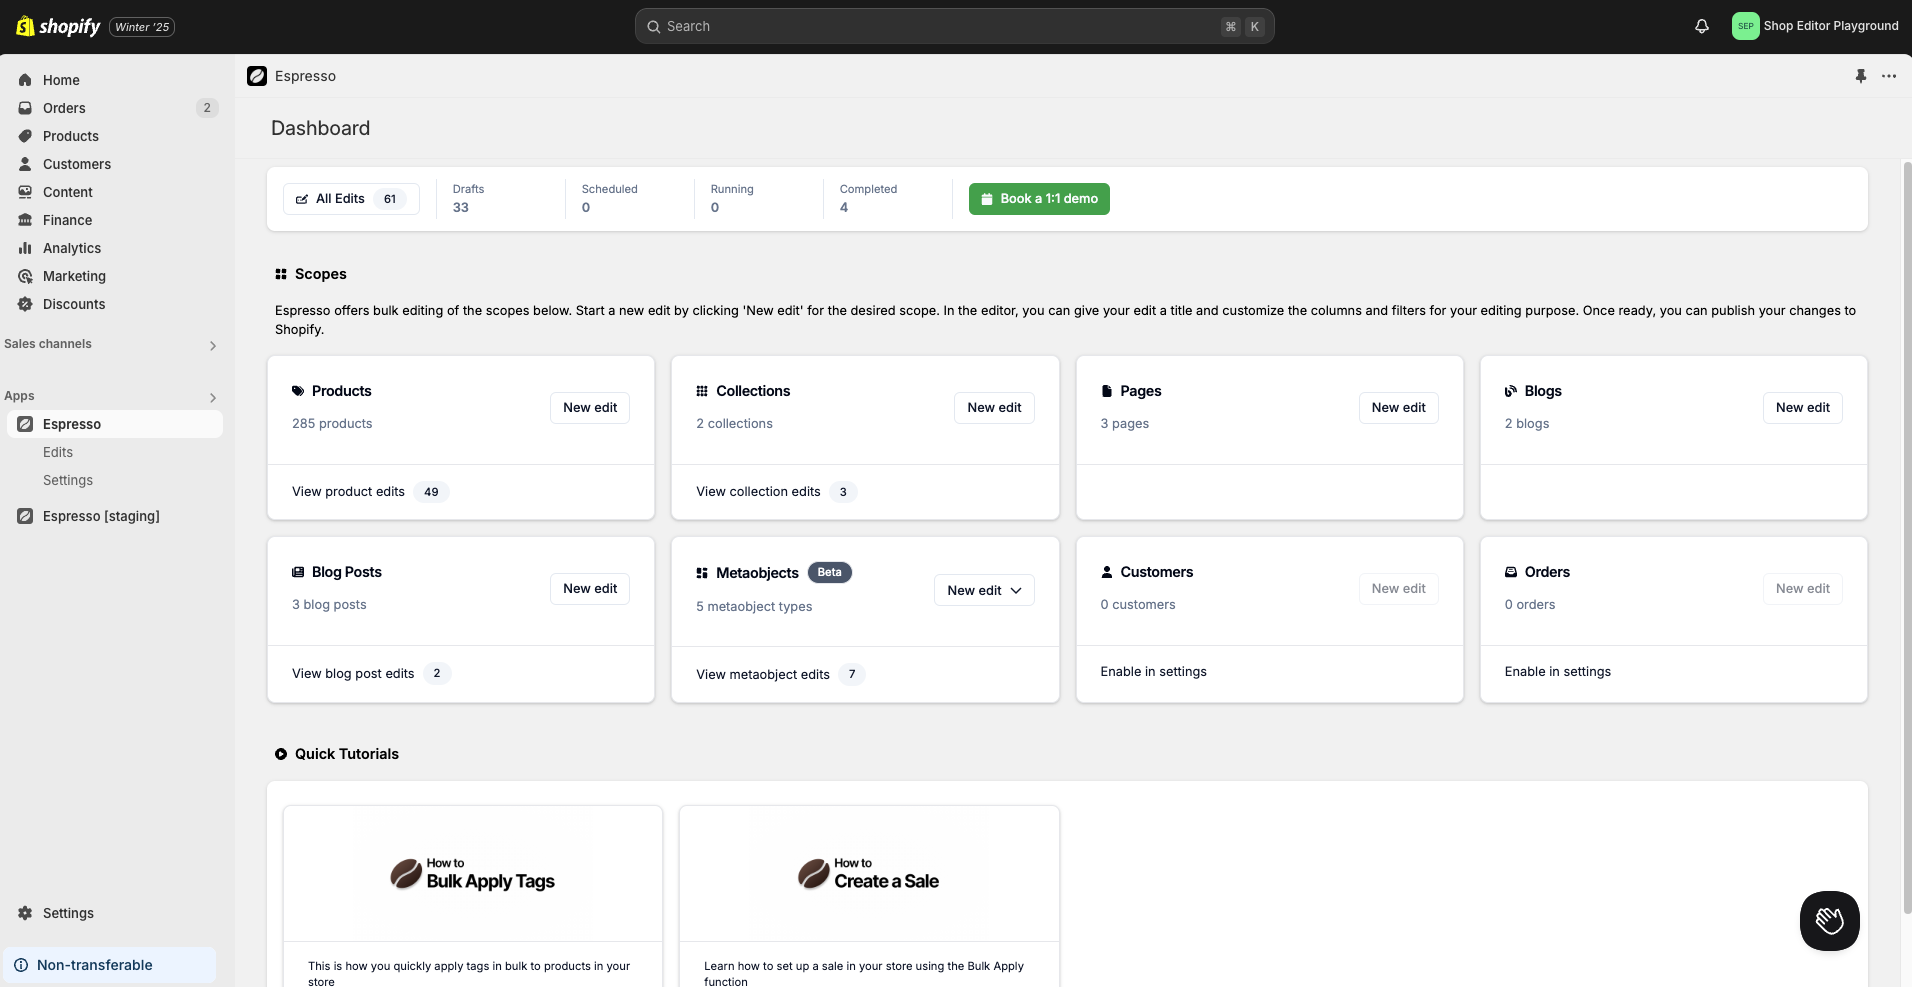
Task: Expand the Sales channels section
Action: 212,345
